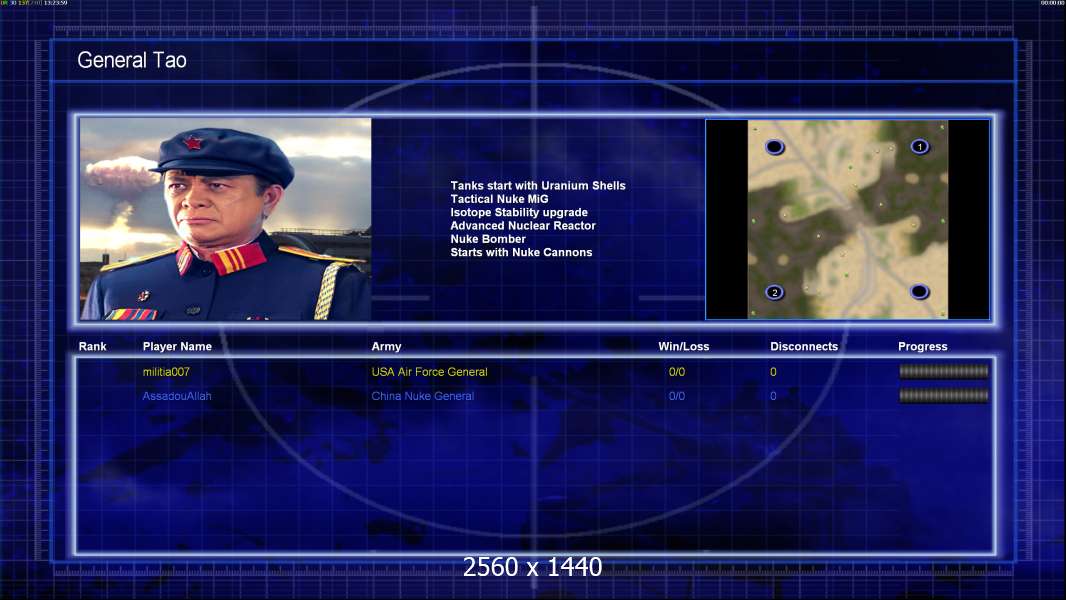Click the 'Disconnects' column header

click(804, 347)
